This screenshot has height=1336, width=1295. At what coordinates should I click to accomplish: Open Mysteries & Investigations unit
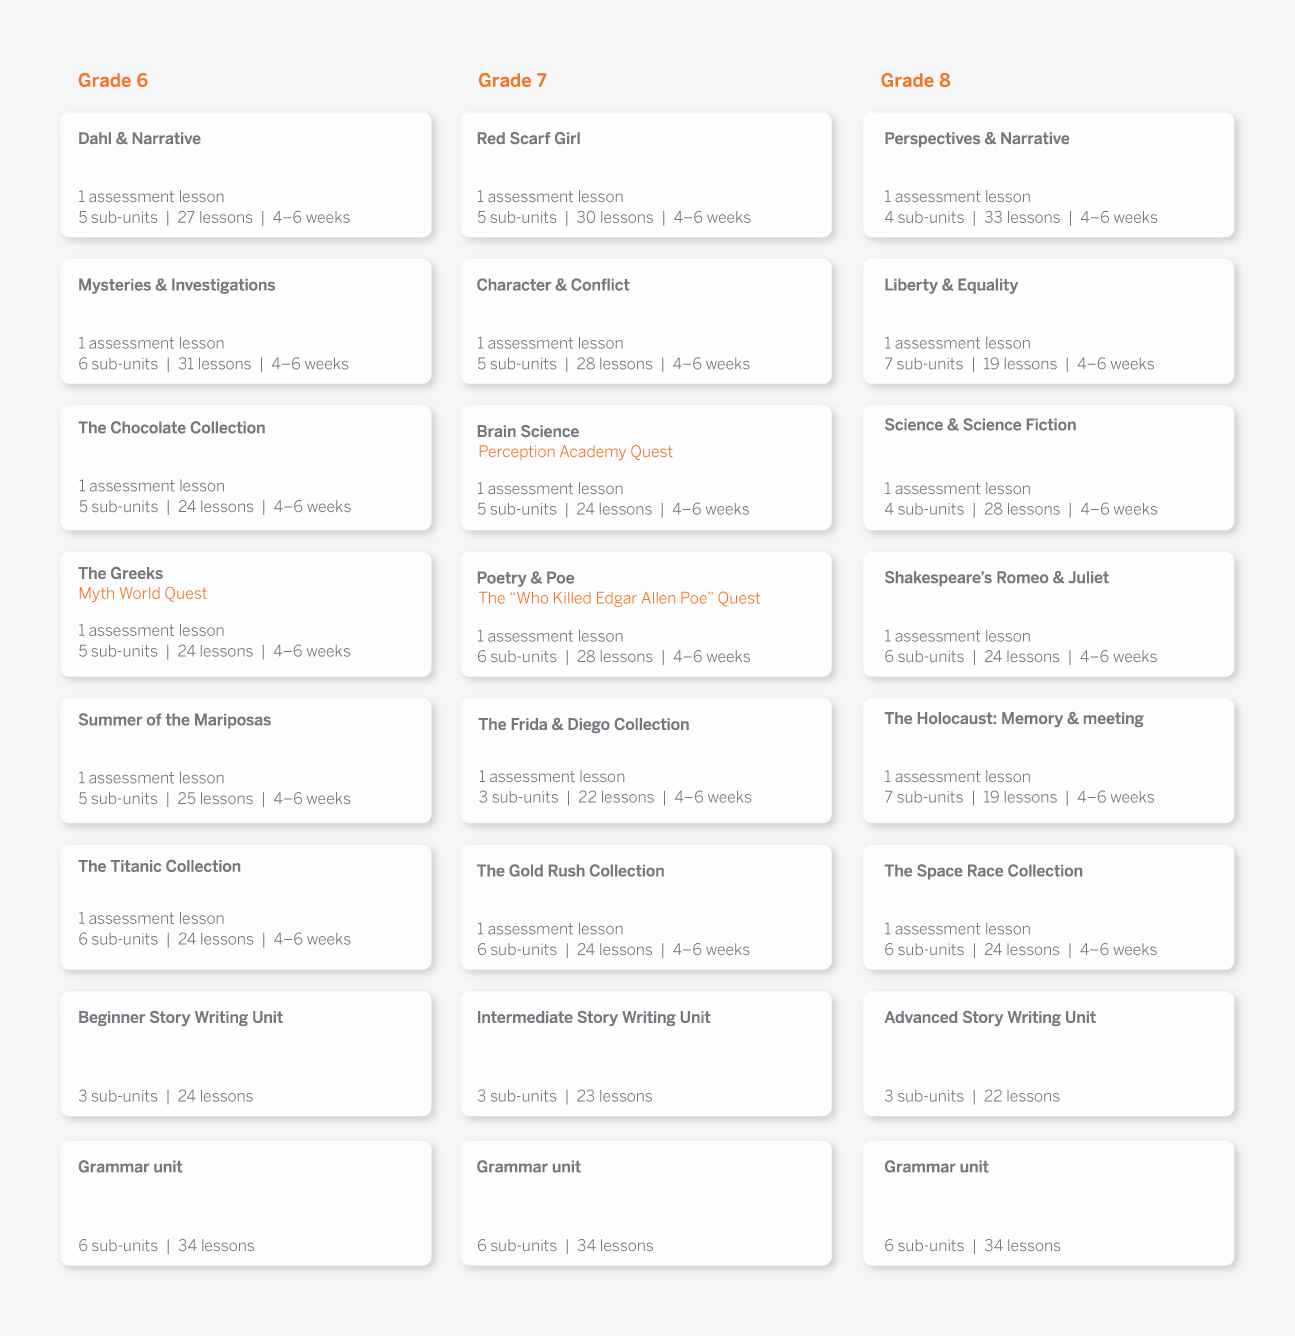pos(246,321)
